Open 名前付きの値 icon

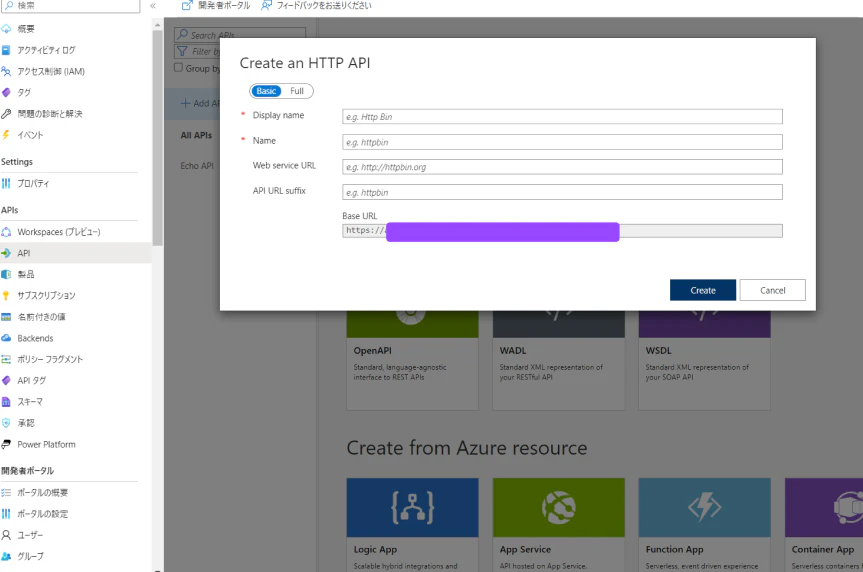(6, 317)
